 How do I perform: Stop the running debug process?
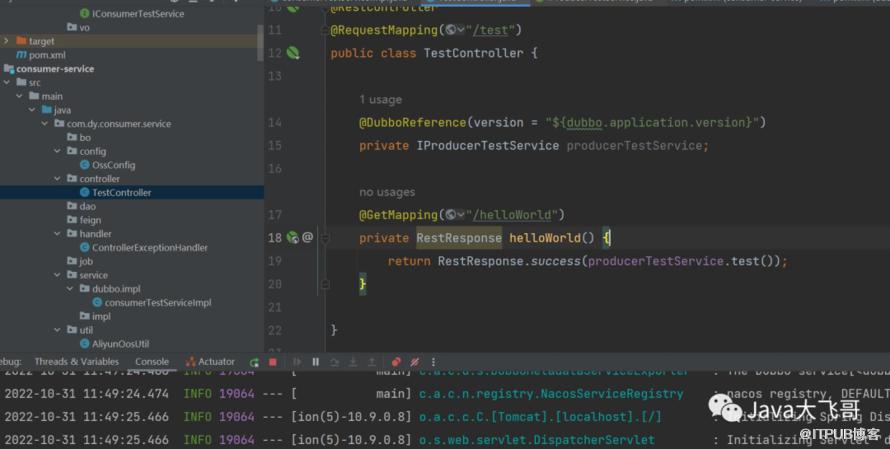click(x=272, y=362)
